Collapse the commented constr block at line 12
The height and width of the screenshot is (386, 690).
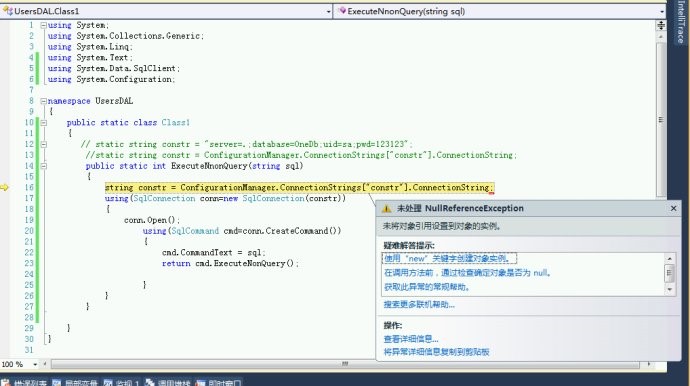[x=44, y=144]
